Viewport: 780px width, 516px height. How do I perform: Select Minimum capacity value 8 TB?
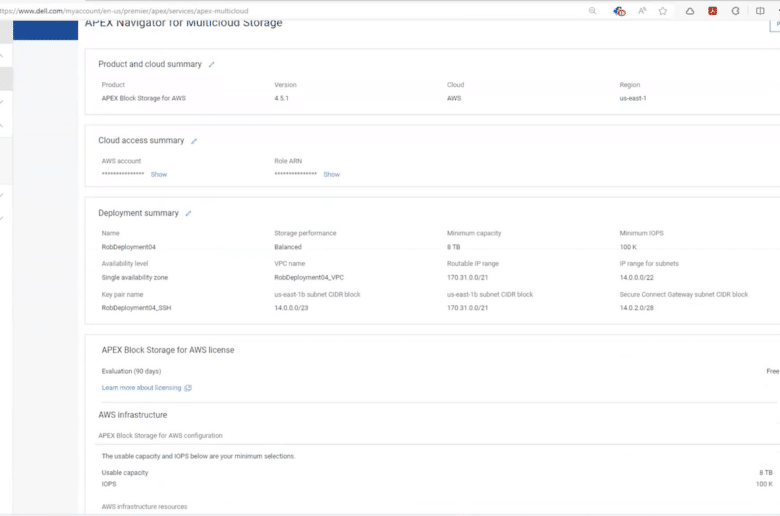453,247
